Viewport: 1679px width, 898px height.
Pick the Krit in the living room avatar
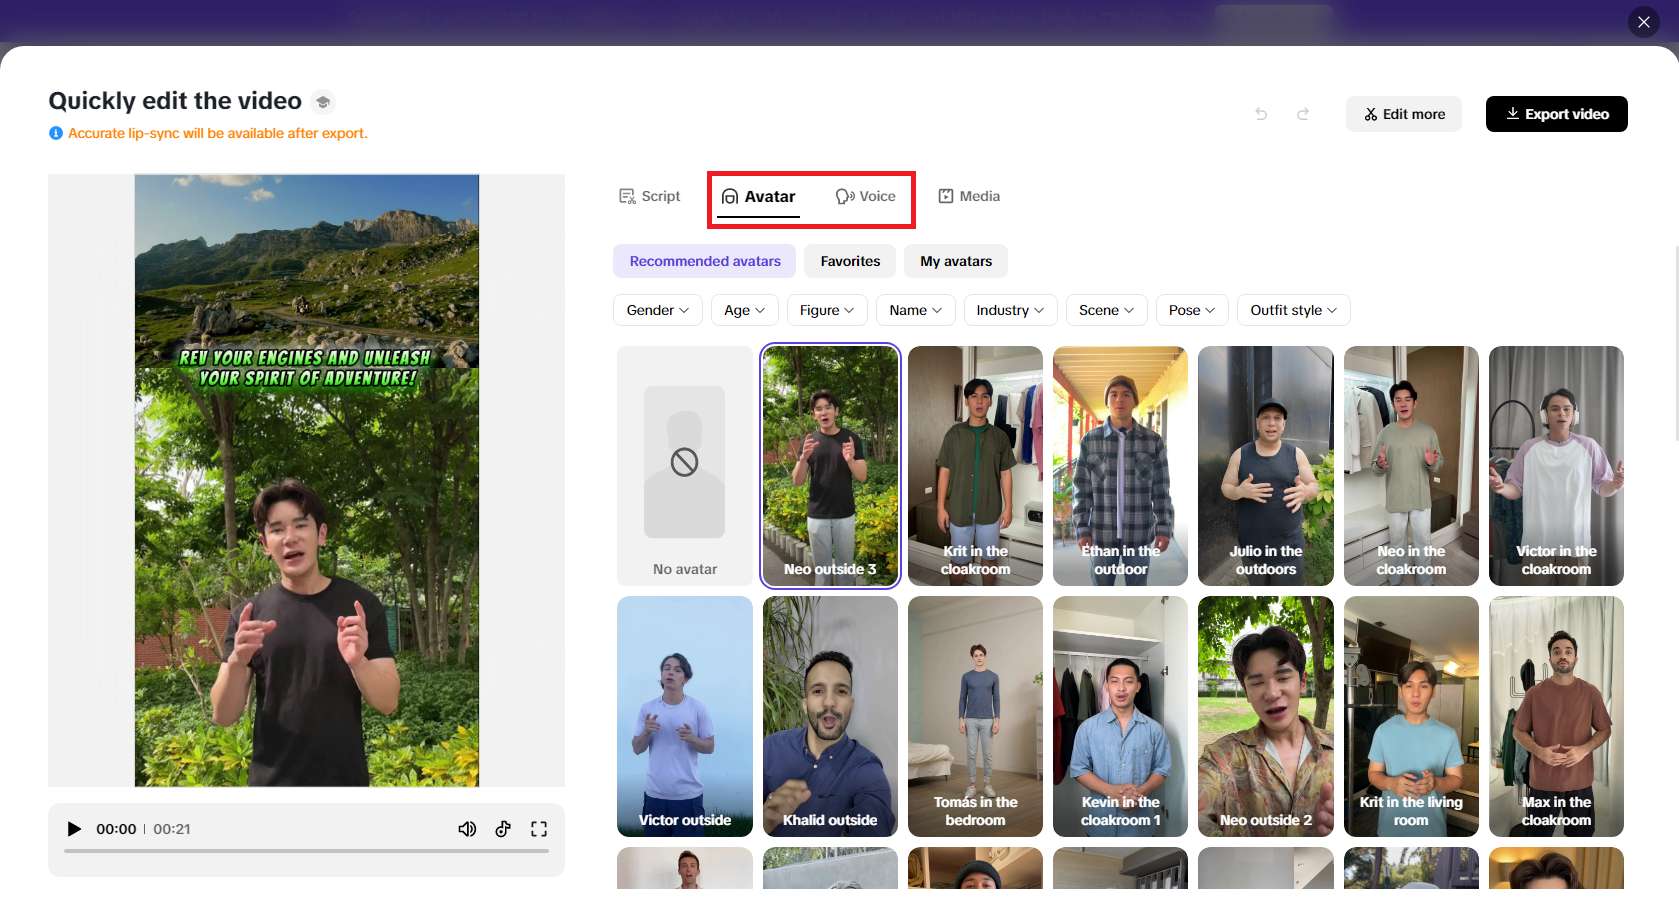(x=1411, y=716)
